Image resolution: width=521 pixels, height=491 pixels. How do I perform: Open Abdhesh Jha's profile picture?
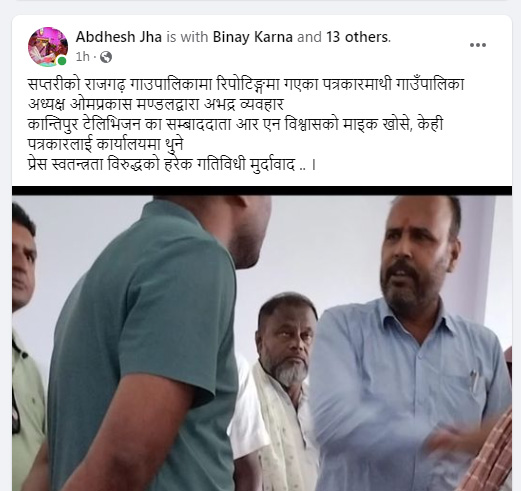tap(48, 47)
